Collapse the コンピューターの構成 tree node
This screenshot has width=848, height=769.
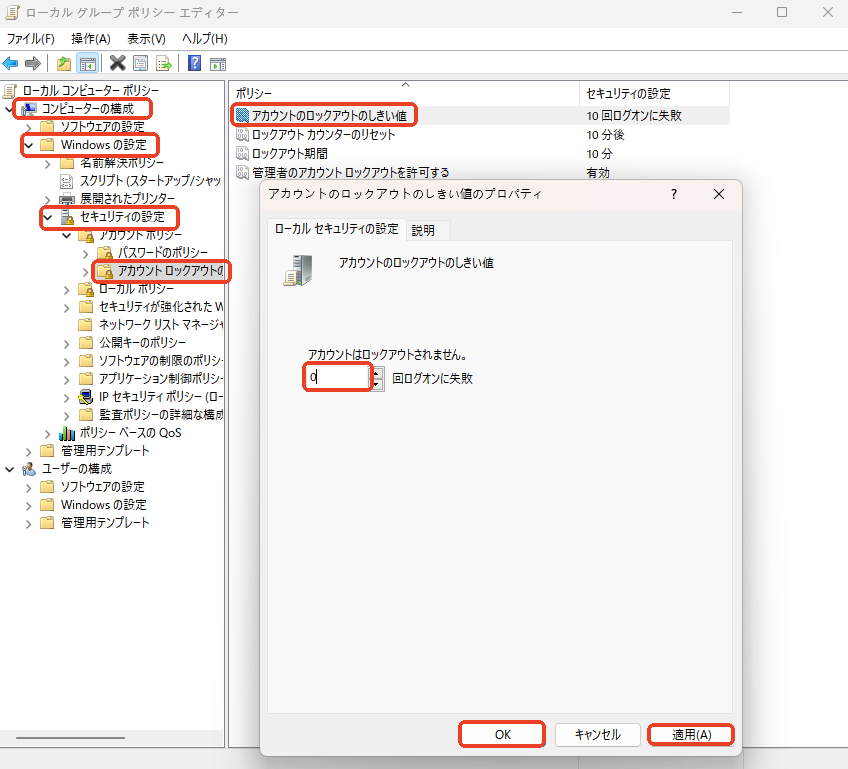point(10,108)
